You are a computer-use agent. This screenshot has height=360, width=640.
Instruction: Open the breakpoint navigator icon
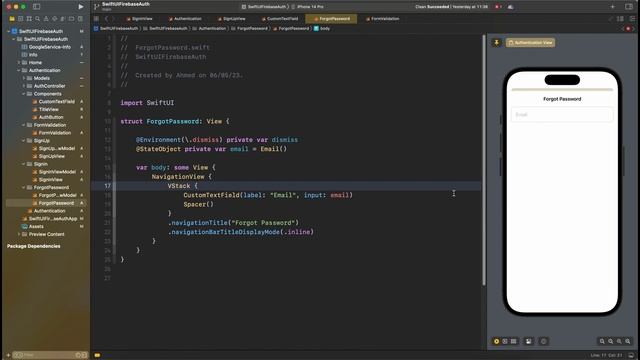click(x=72, y=19)
